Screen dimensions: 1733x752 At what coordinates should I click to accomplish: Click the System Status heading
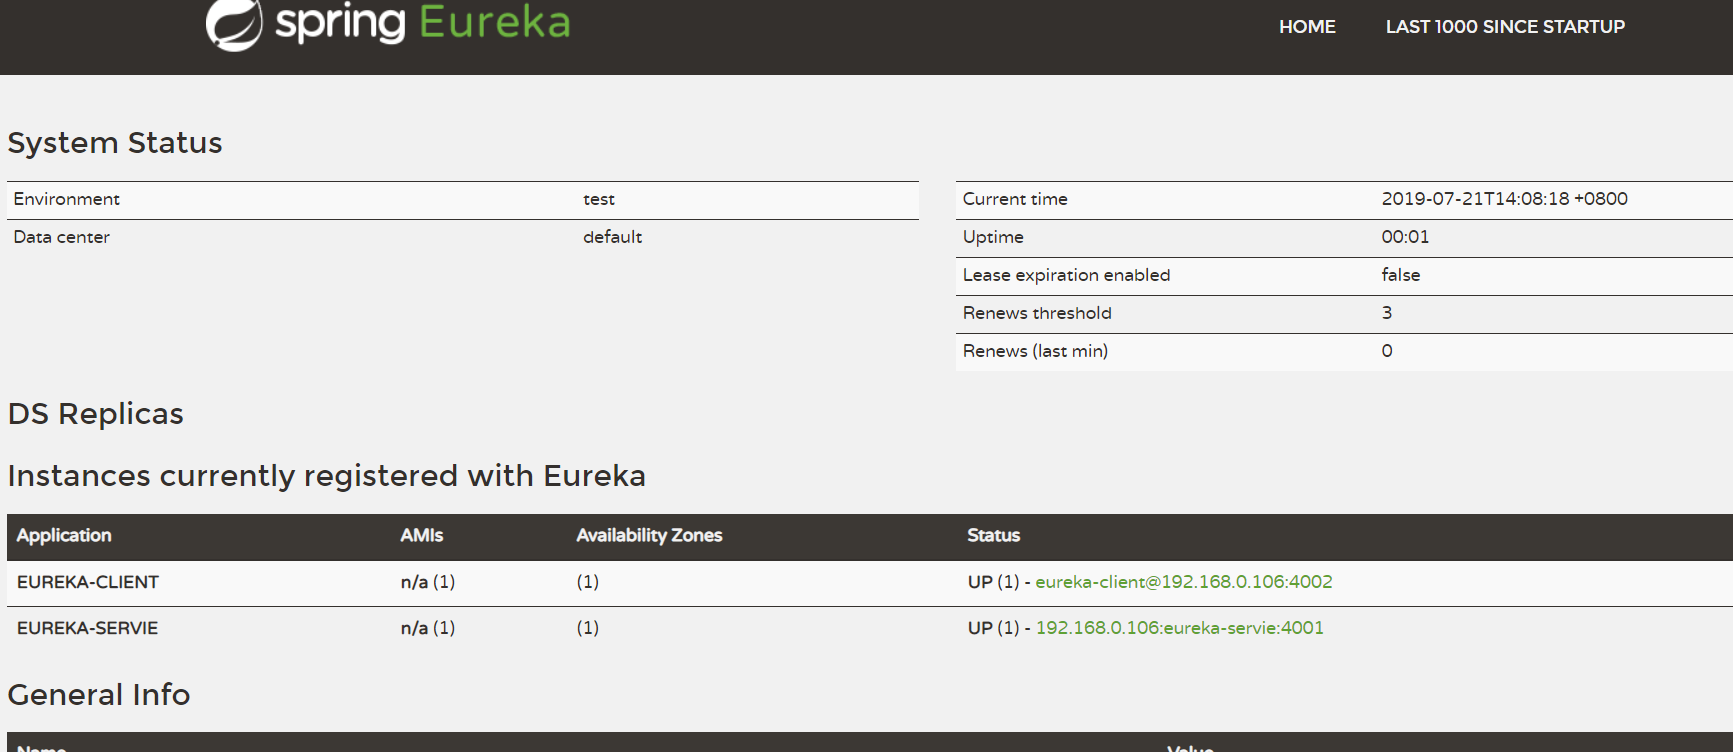[x=115, y=143]
